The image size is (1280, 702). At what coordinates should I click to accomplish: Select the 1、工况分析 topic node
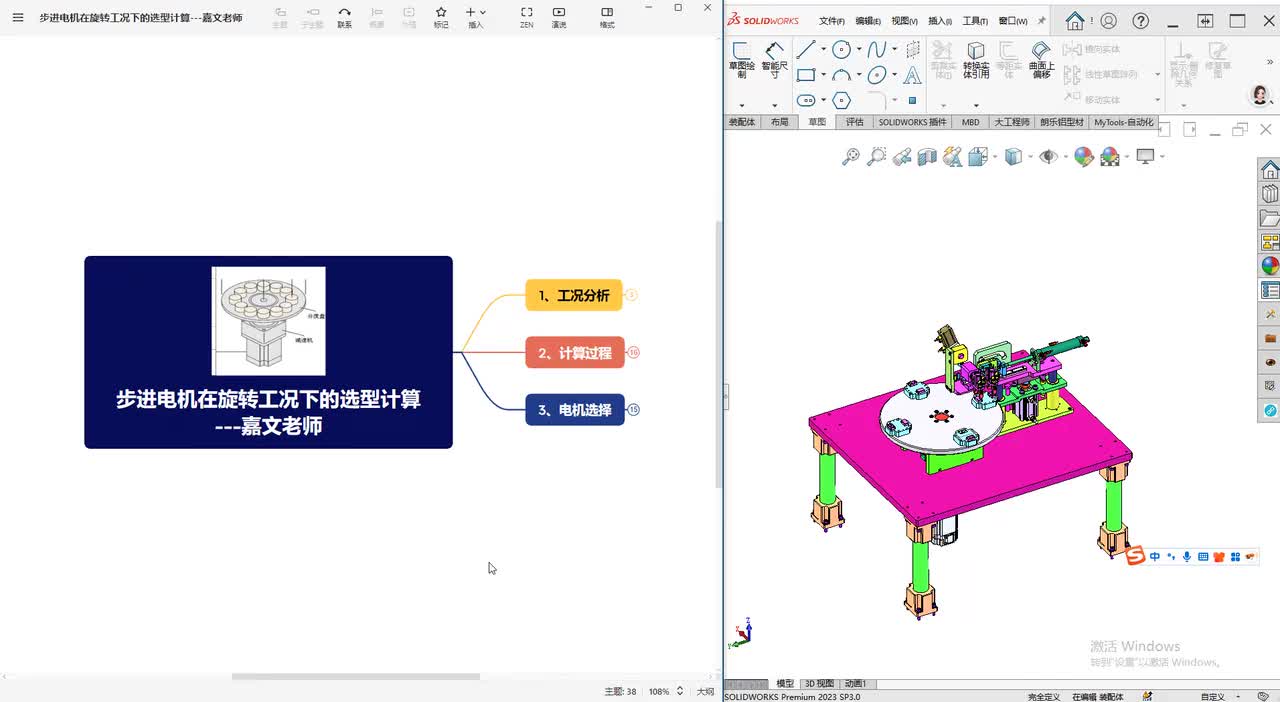[x=574, y=295]
